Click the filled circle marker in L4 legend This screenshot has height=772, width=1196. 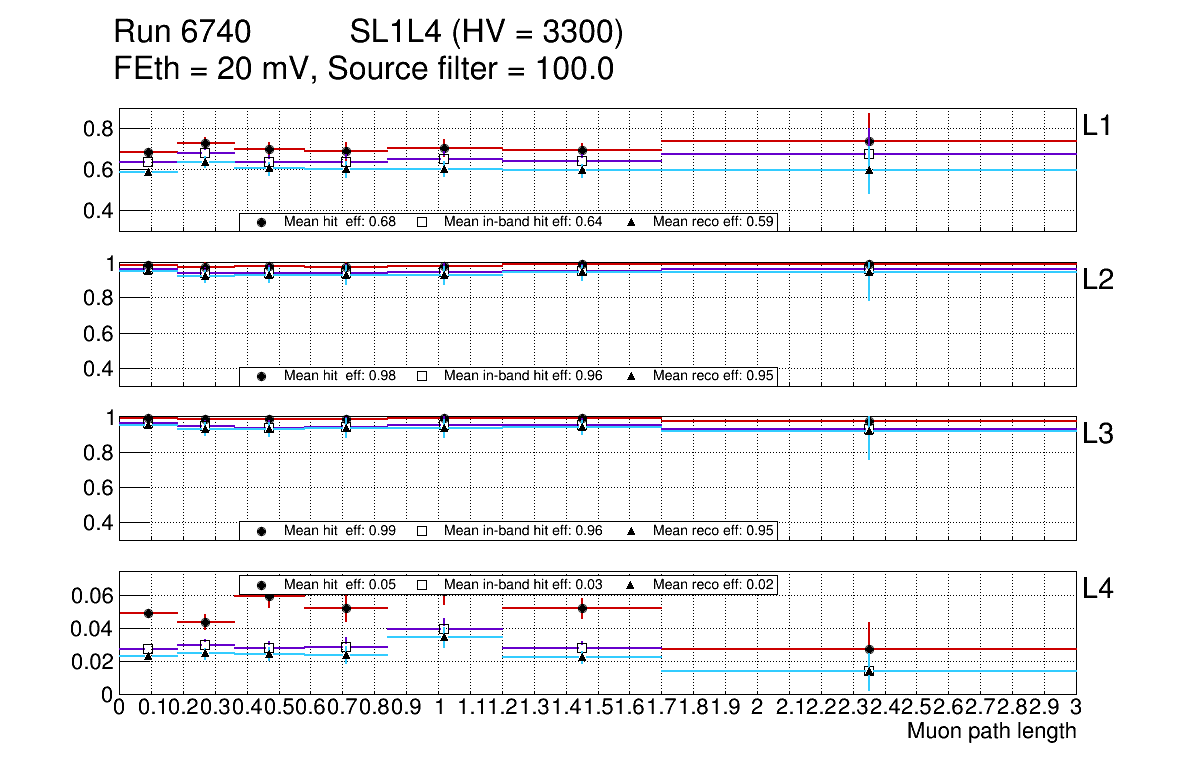[262, 584]
